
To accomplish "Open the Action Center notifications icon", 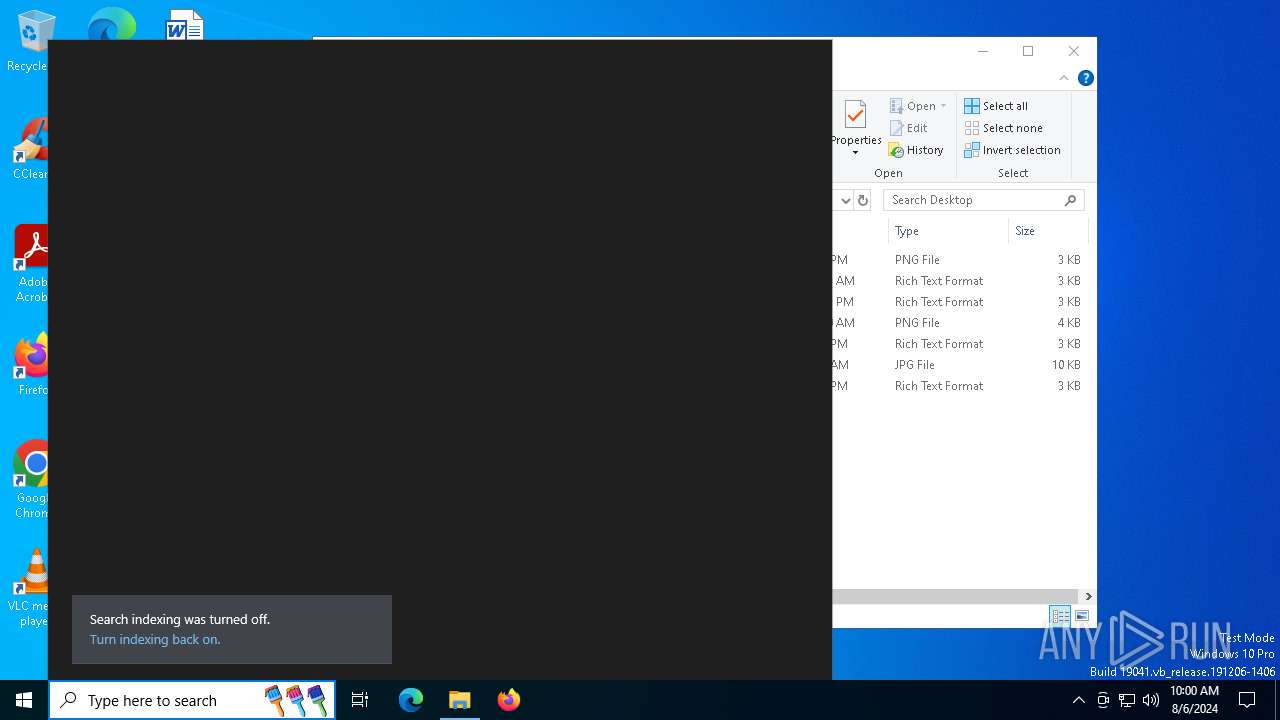I will pyautogui.click(x=1247, y=700).
